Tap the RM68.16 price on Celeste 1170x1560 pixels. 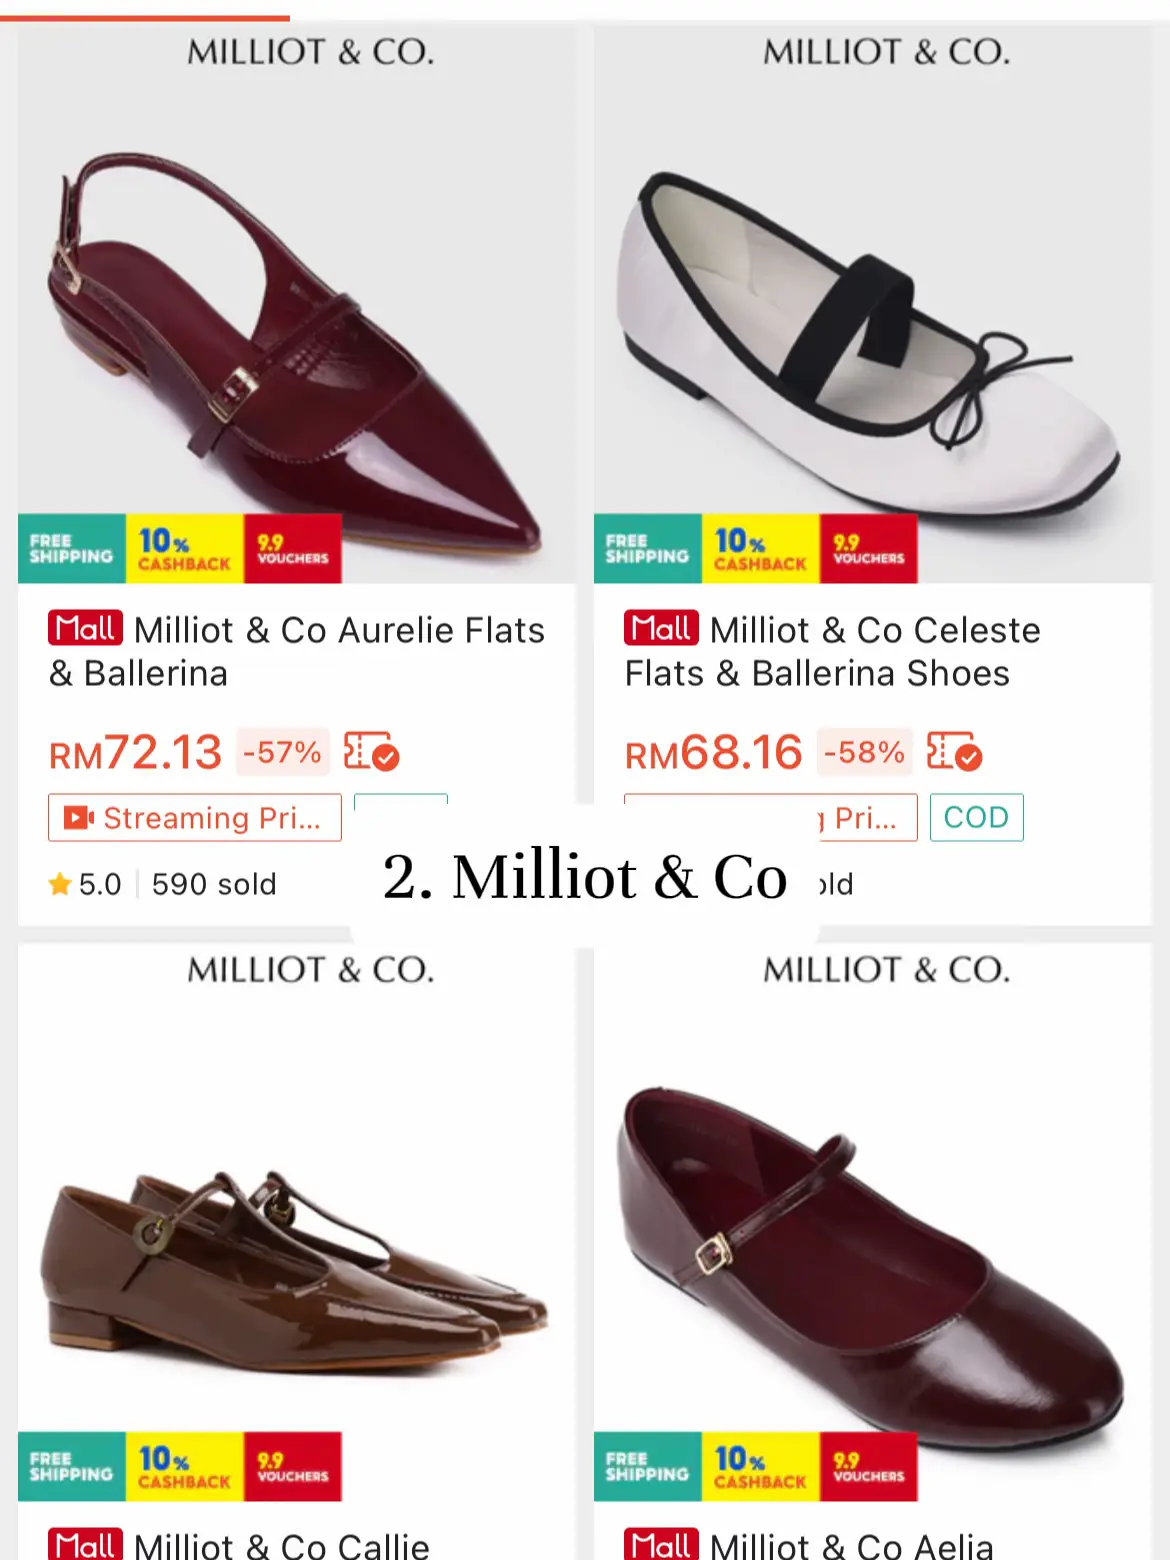coord(713,752)
